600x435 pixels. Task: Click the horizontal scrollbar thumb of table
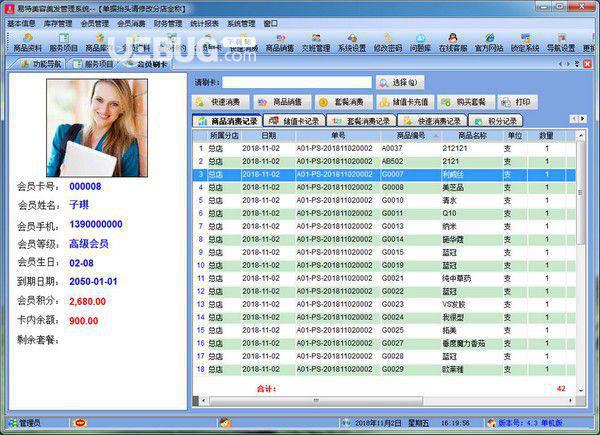coord(316,401)
